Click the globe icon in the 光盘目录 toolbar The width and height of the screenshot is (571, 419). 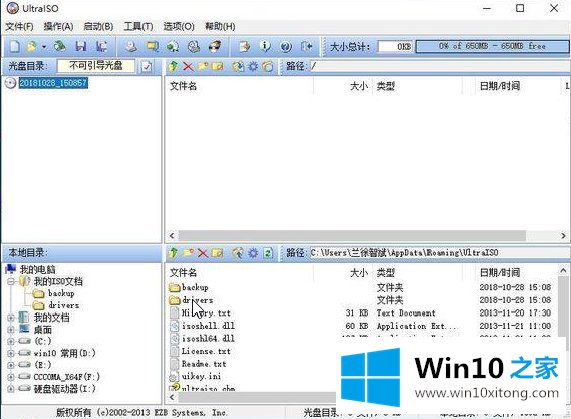238,66
